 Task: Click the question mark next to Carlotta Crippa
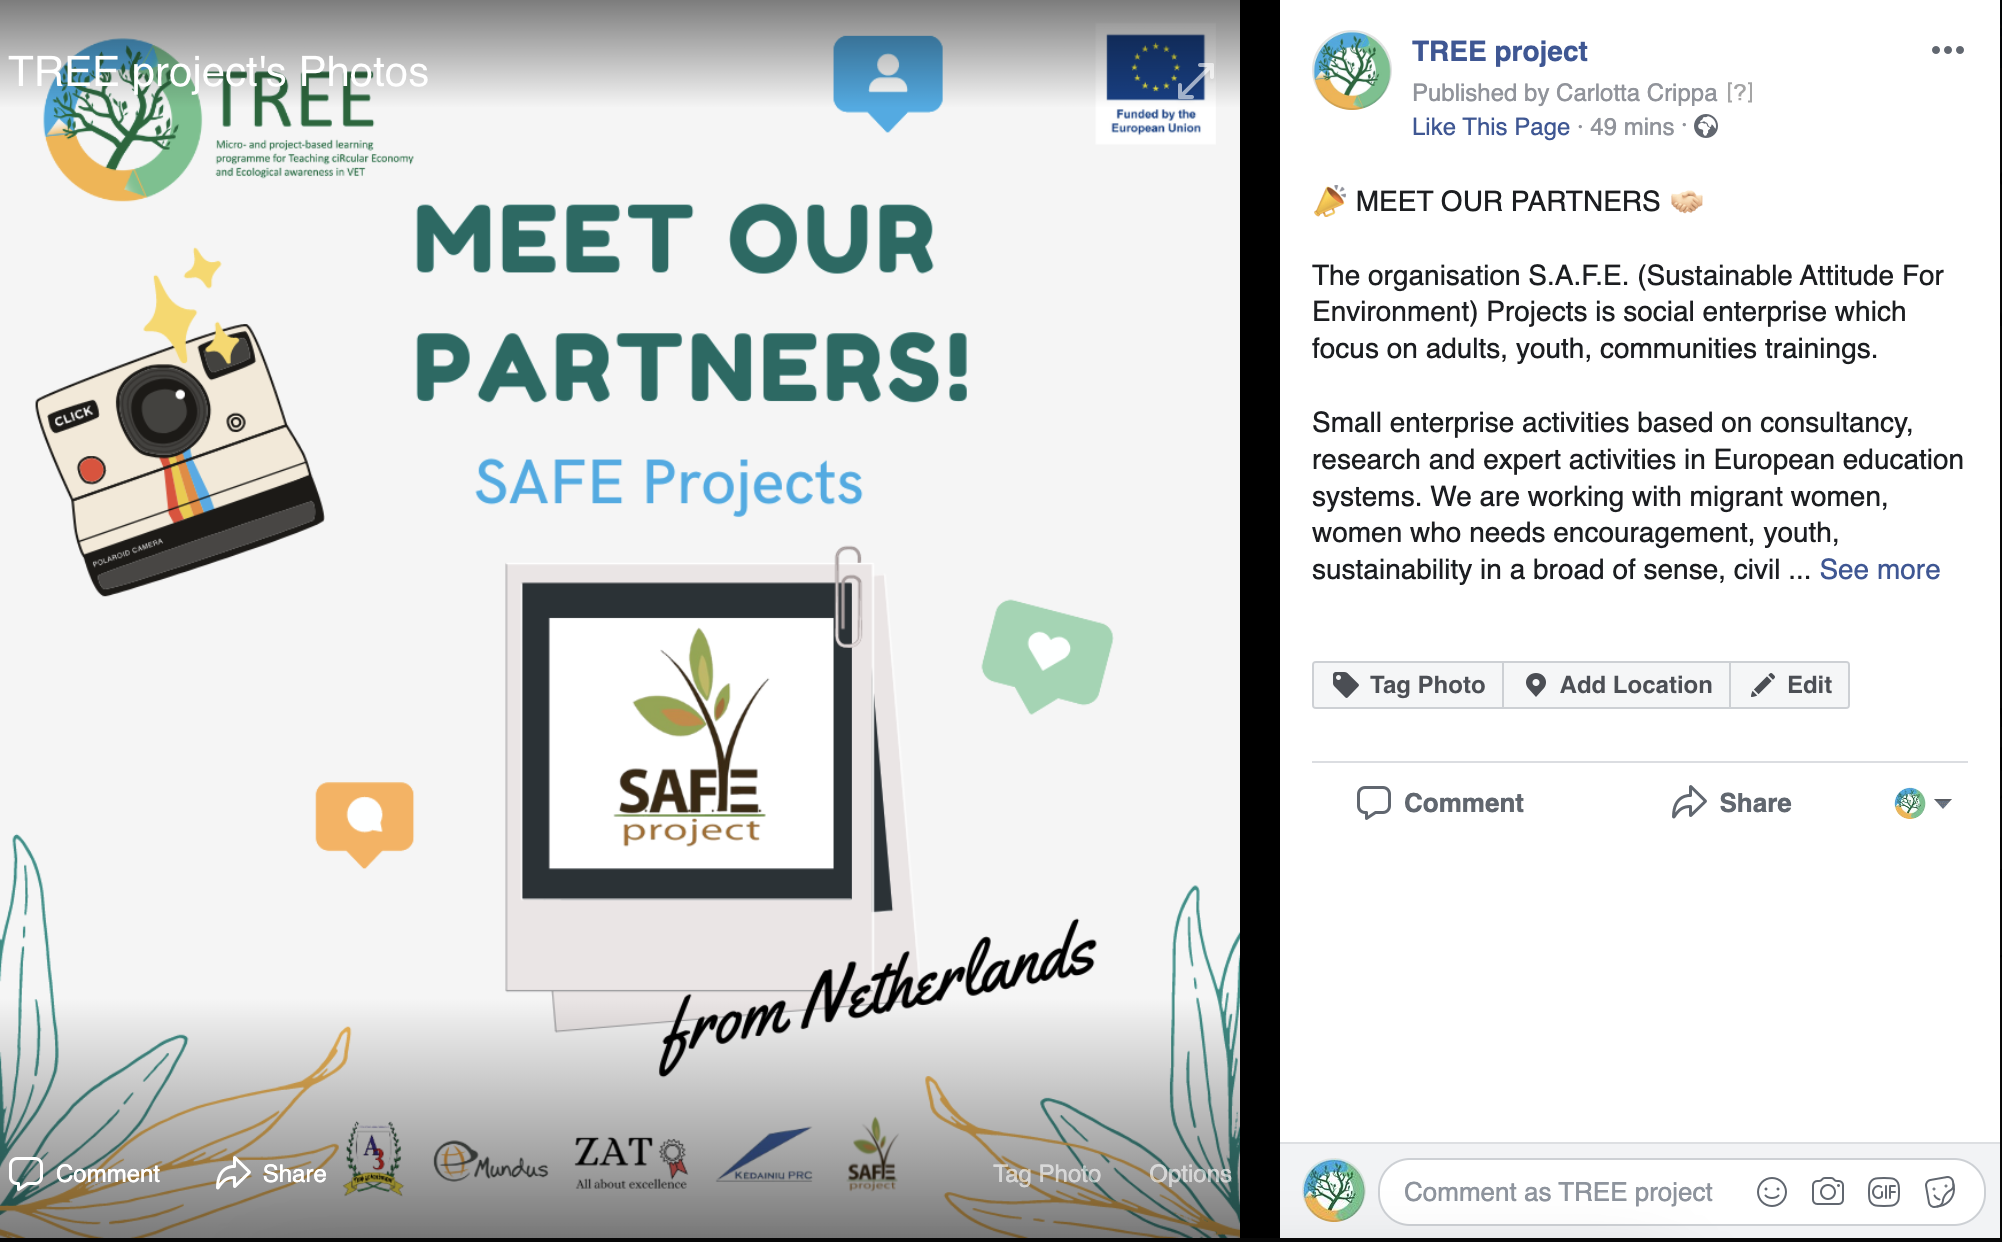[1740, 92]
